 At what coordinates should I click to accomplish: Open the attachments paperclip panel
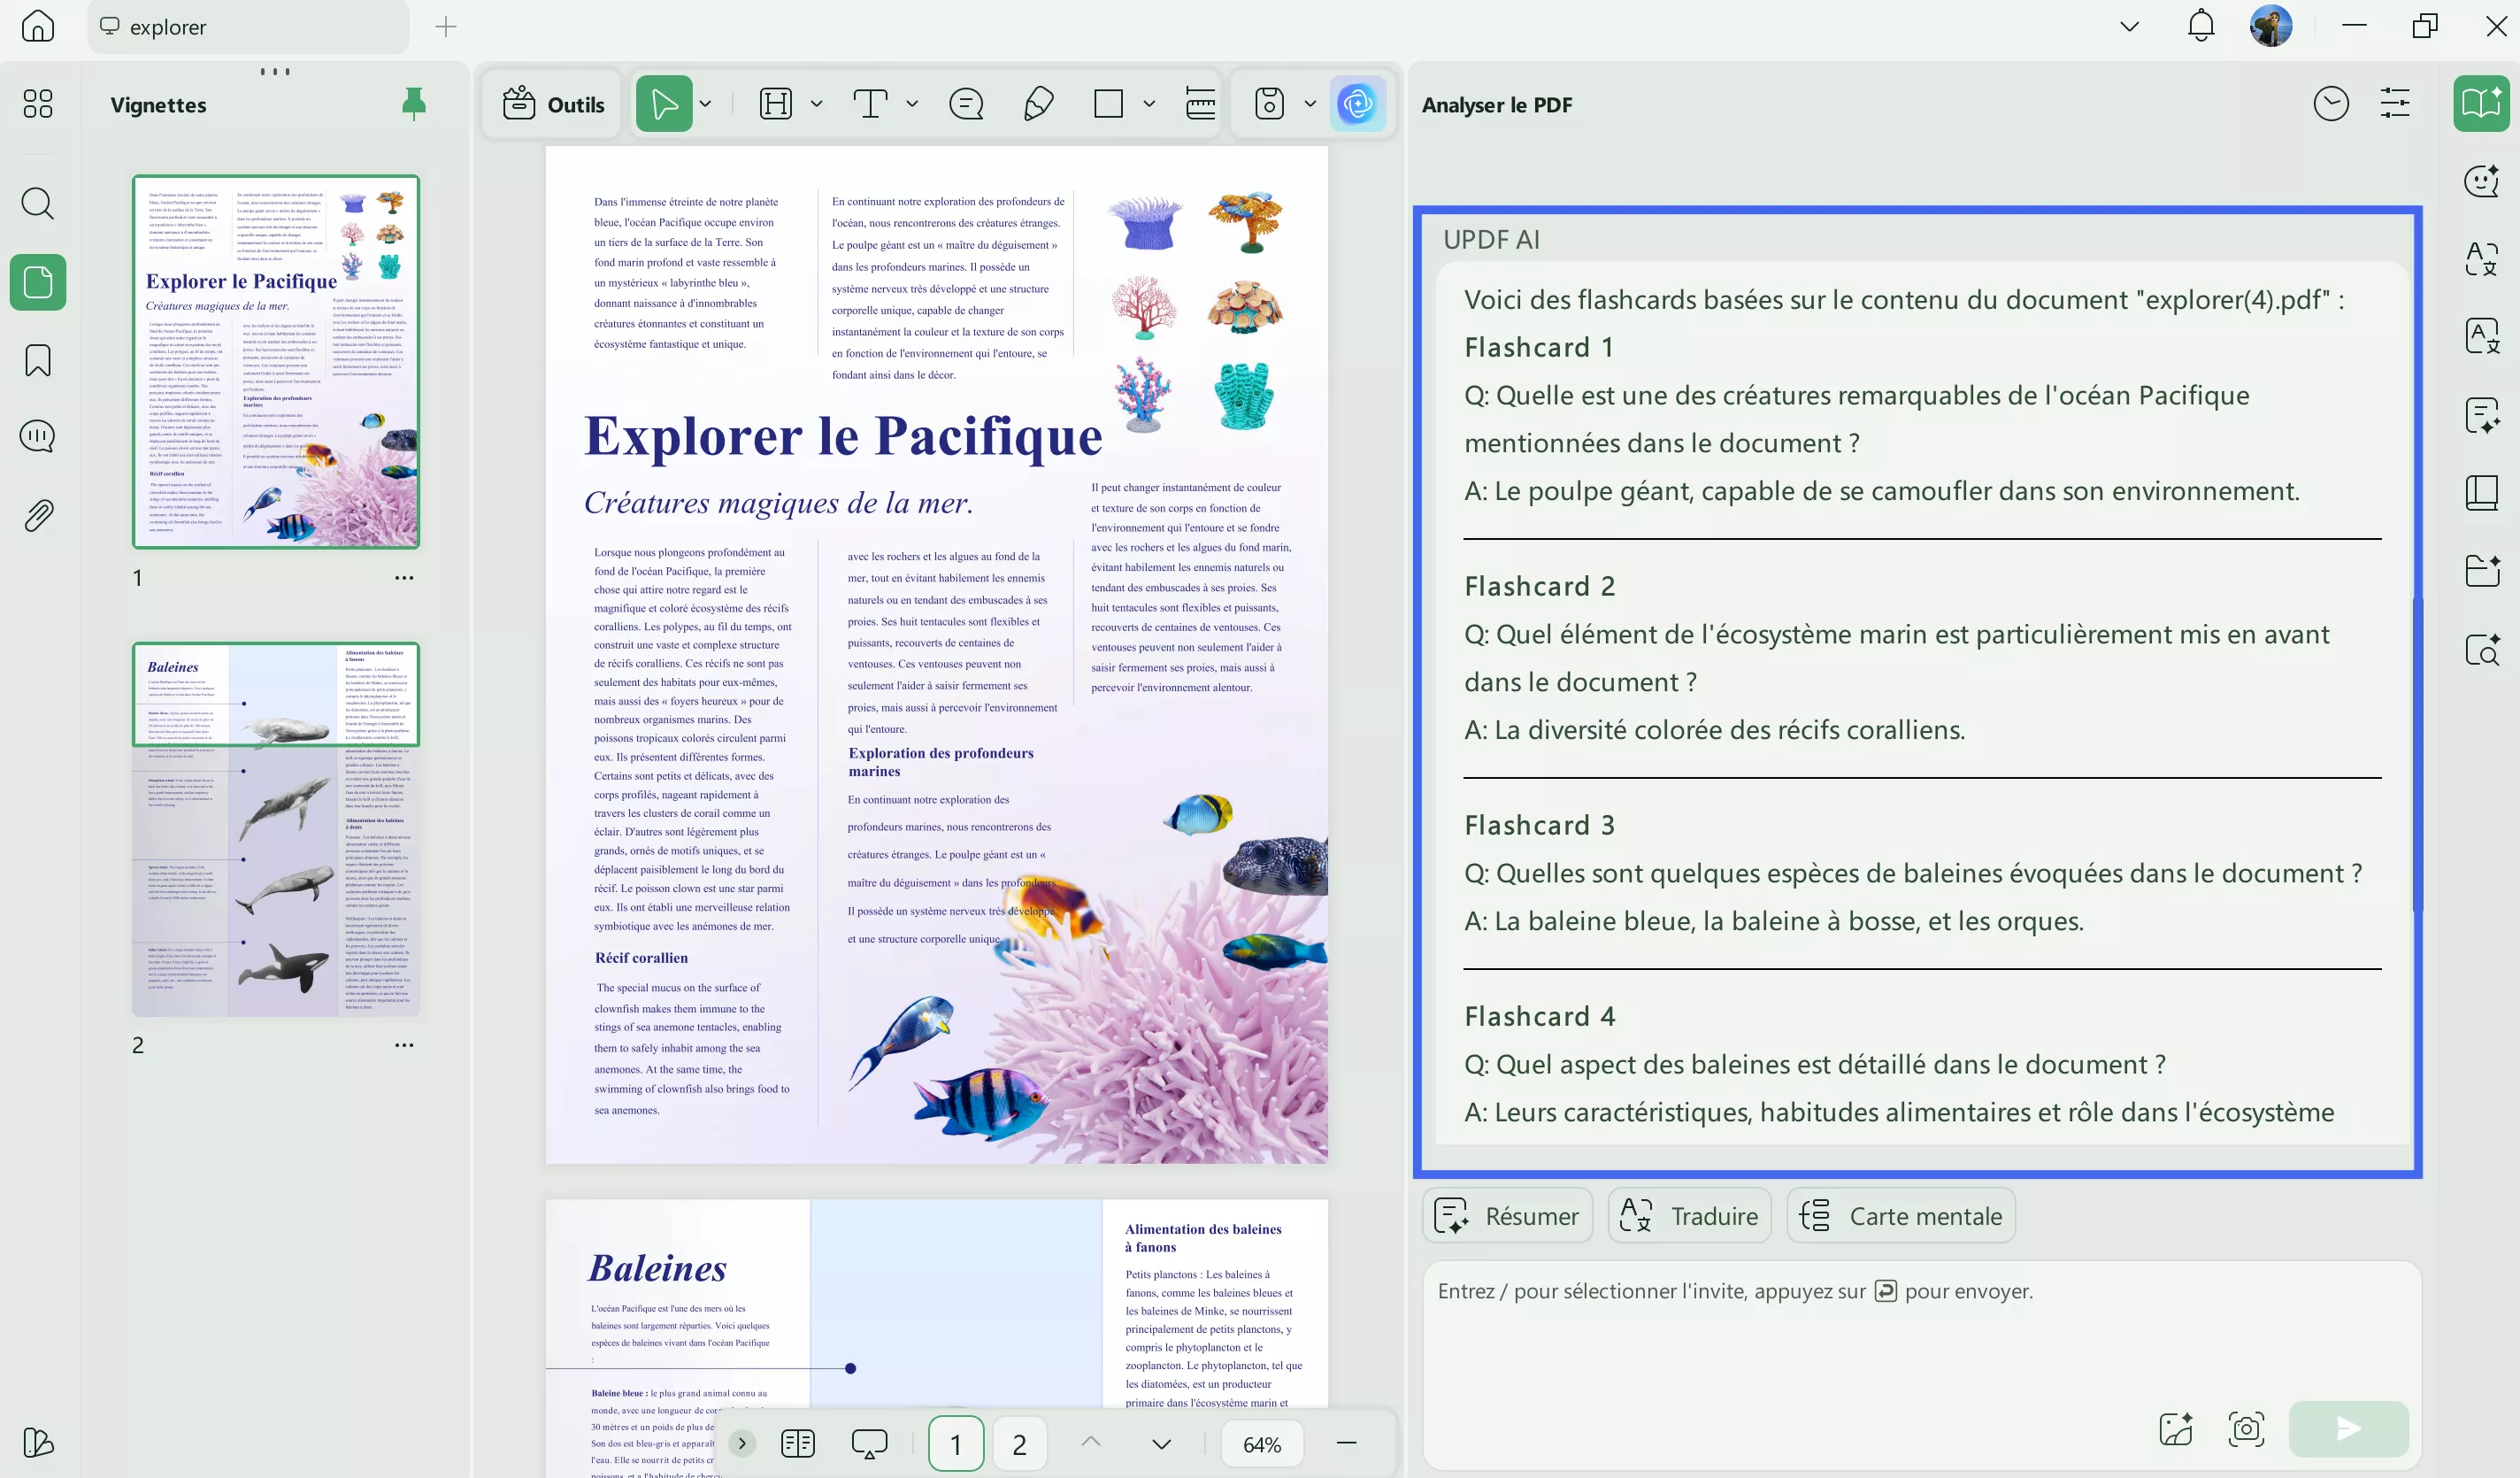pyautogui.click(x=38, y=514)
